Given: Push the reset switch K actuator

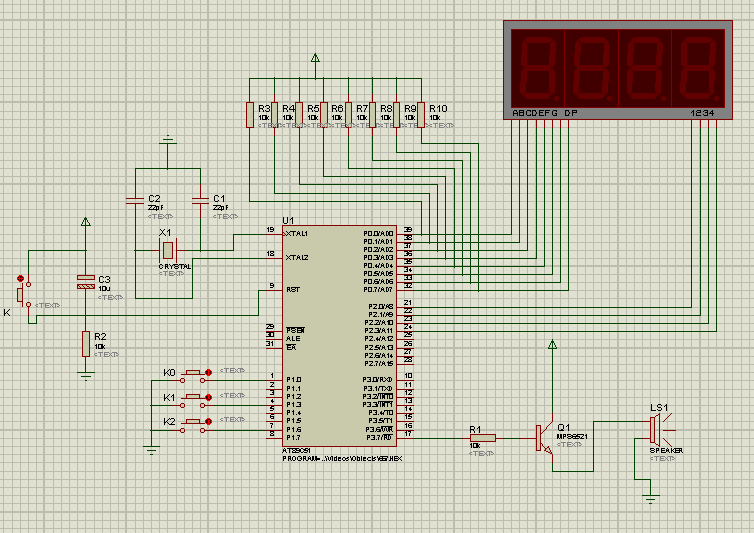Looking at the screenshot, I should point(20,295).
